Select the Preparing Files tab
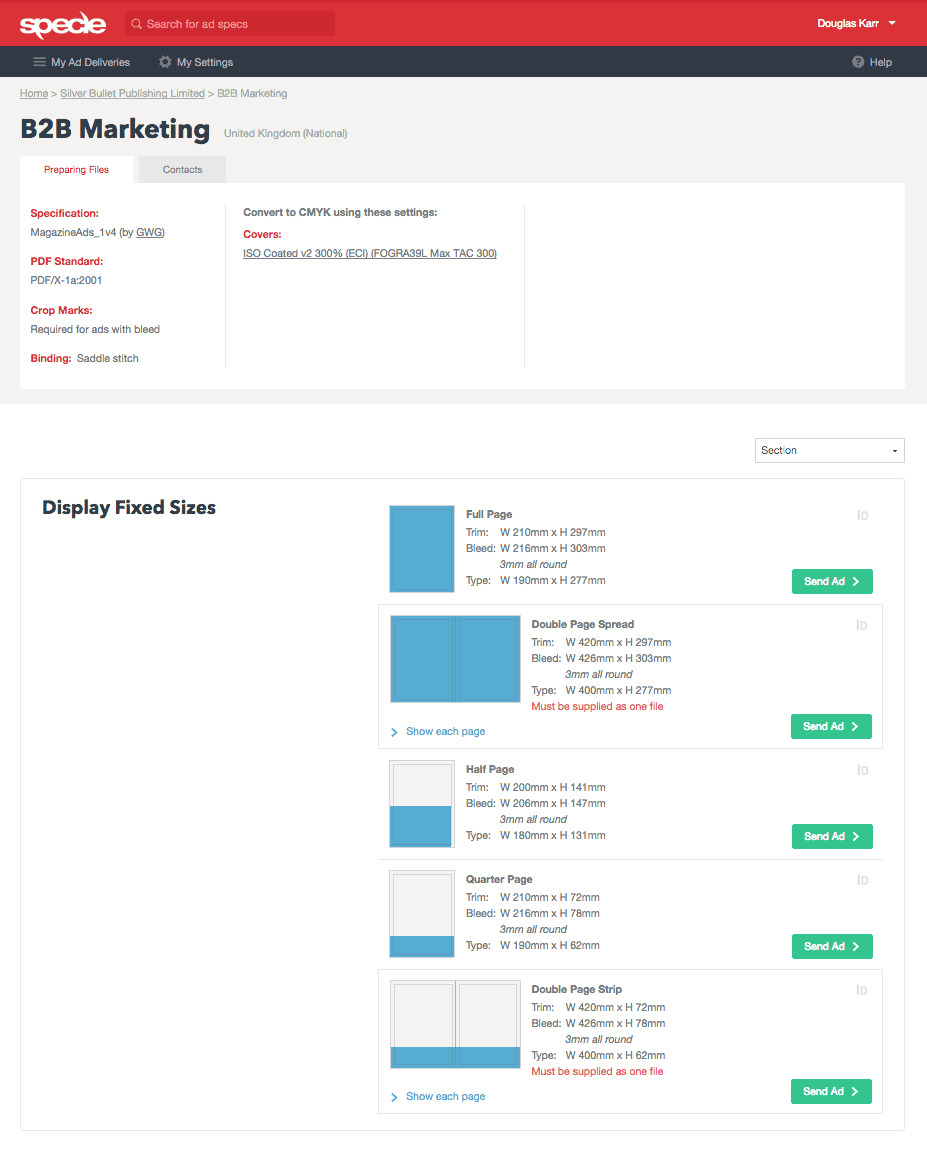 pos(76,170)
